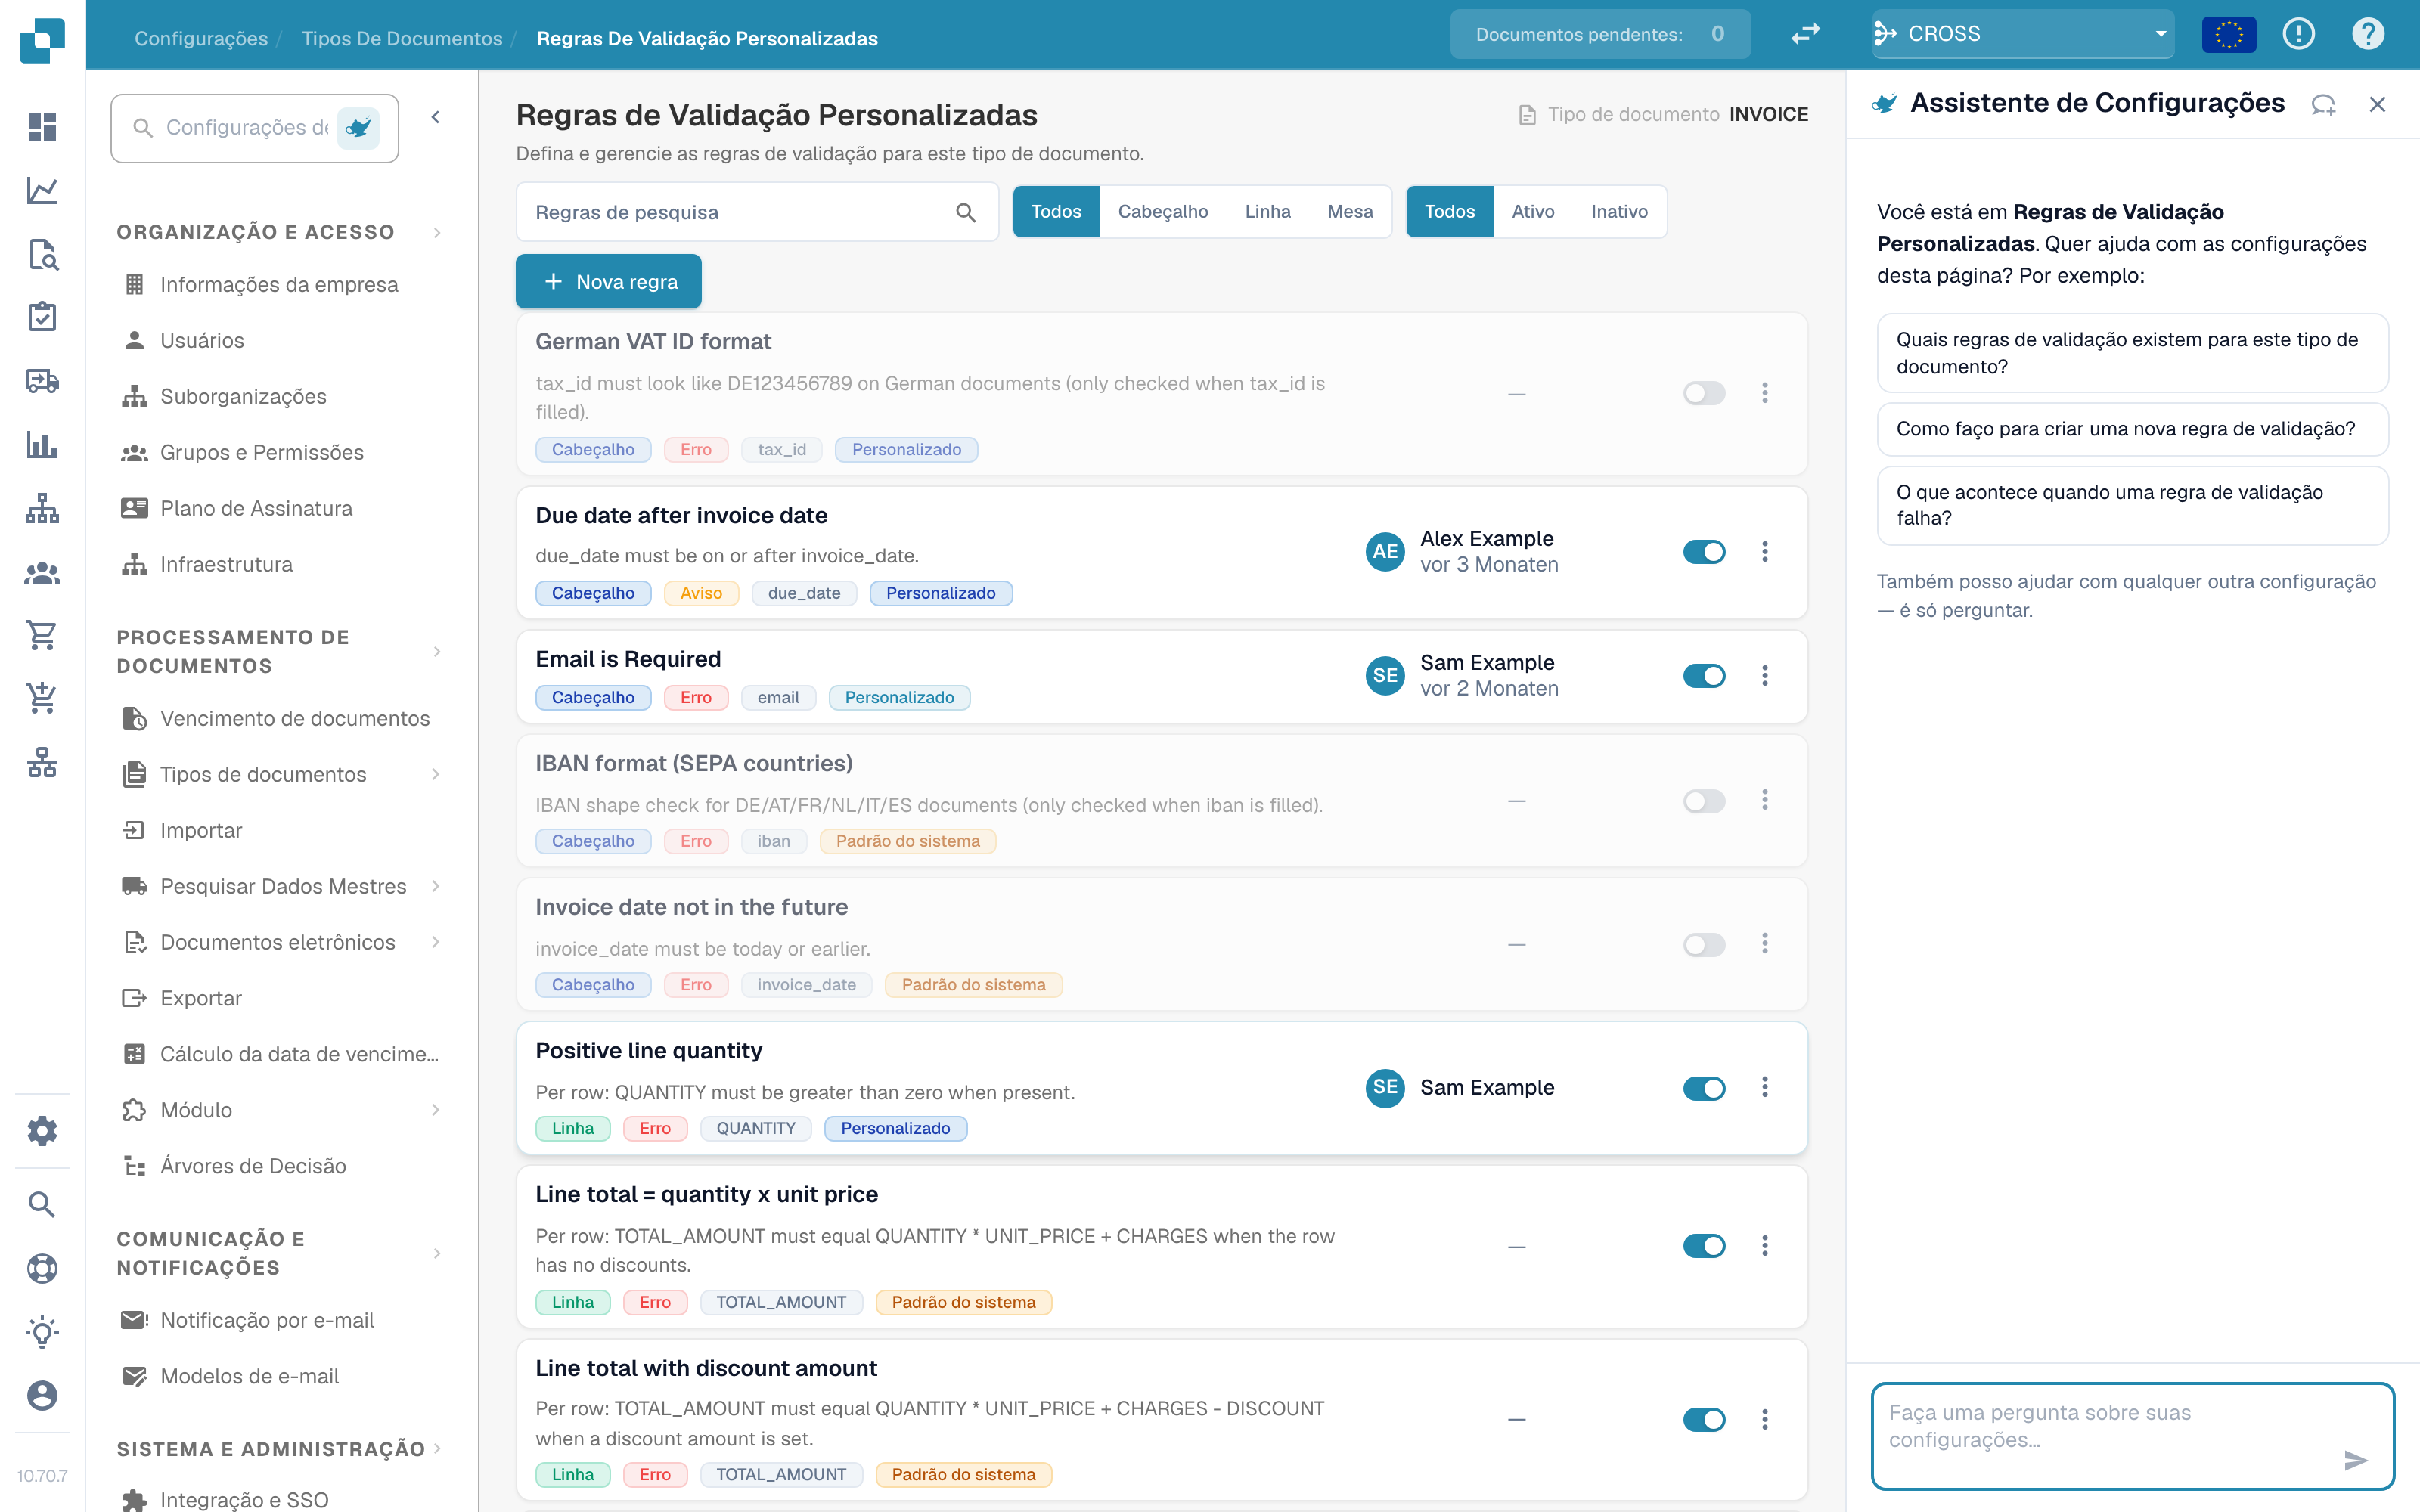Expand the Documentos eletrônicos submenu
Viewport: 2420px width, 1512px height.
tap(436, 942)
